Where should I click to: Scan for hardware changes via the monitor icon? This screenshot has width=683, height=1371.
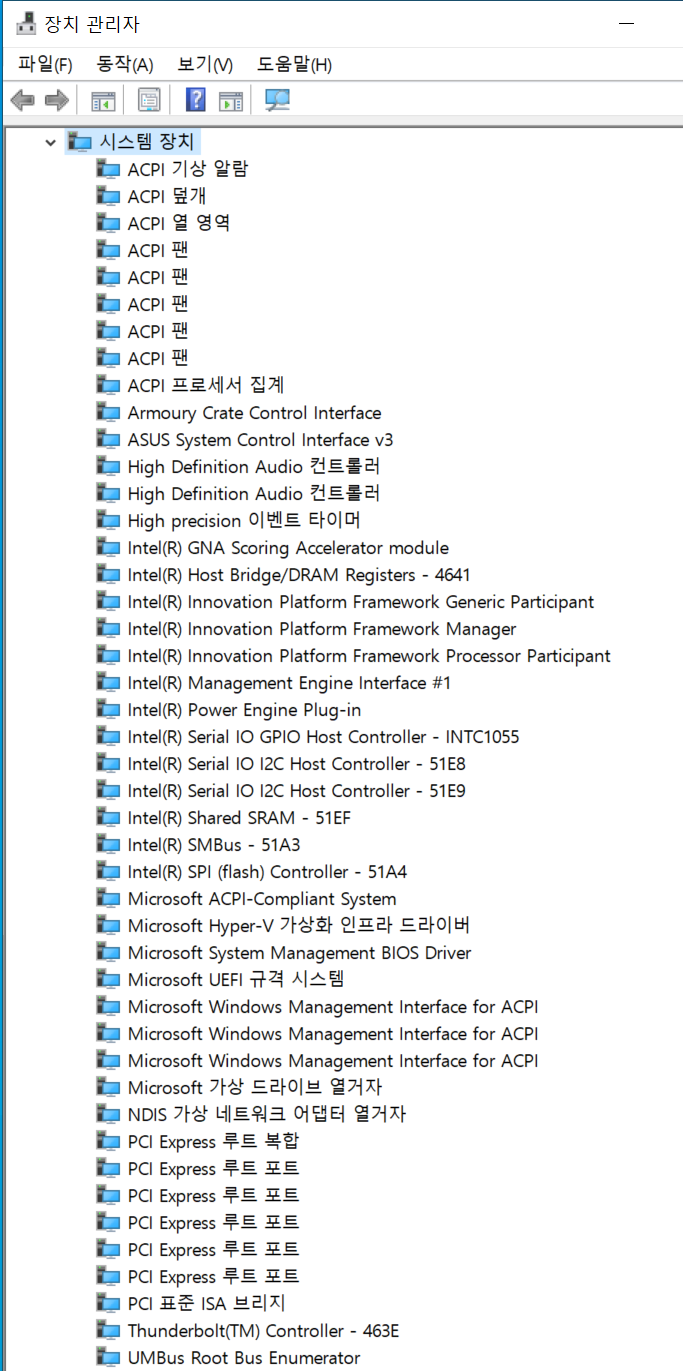(277, 100)
